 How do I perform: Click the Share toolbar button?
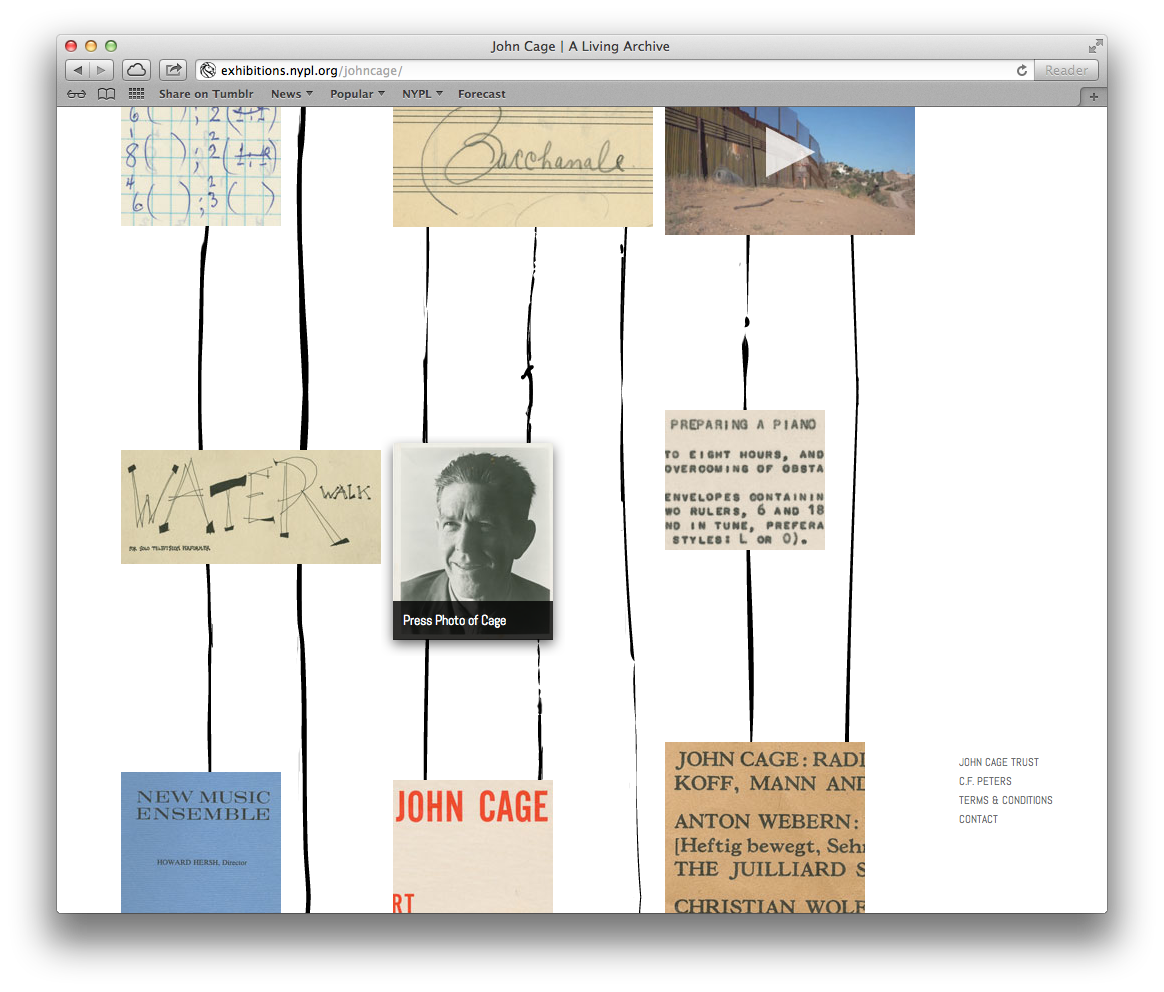point(173,70)
